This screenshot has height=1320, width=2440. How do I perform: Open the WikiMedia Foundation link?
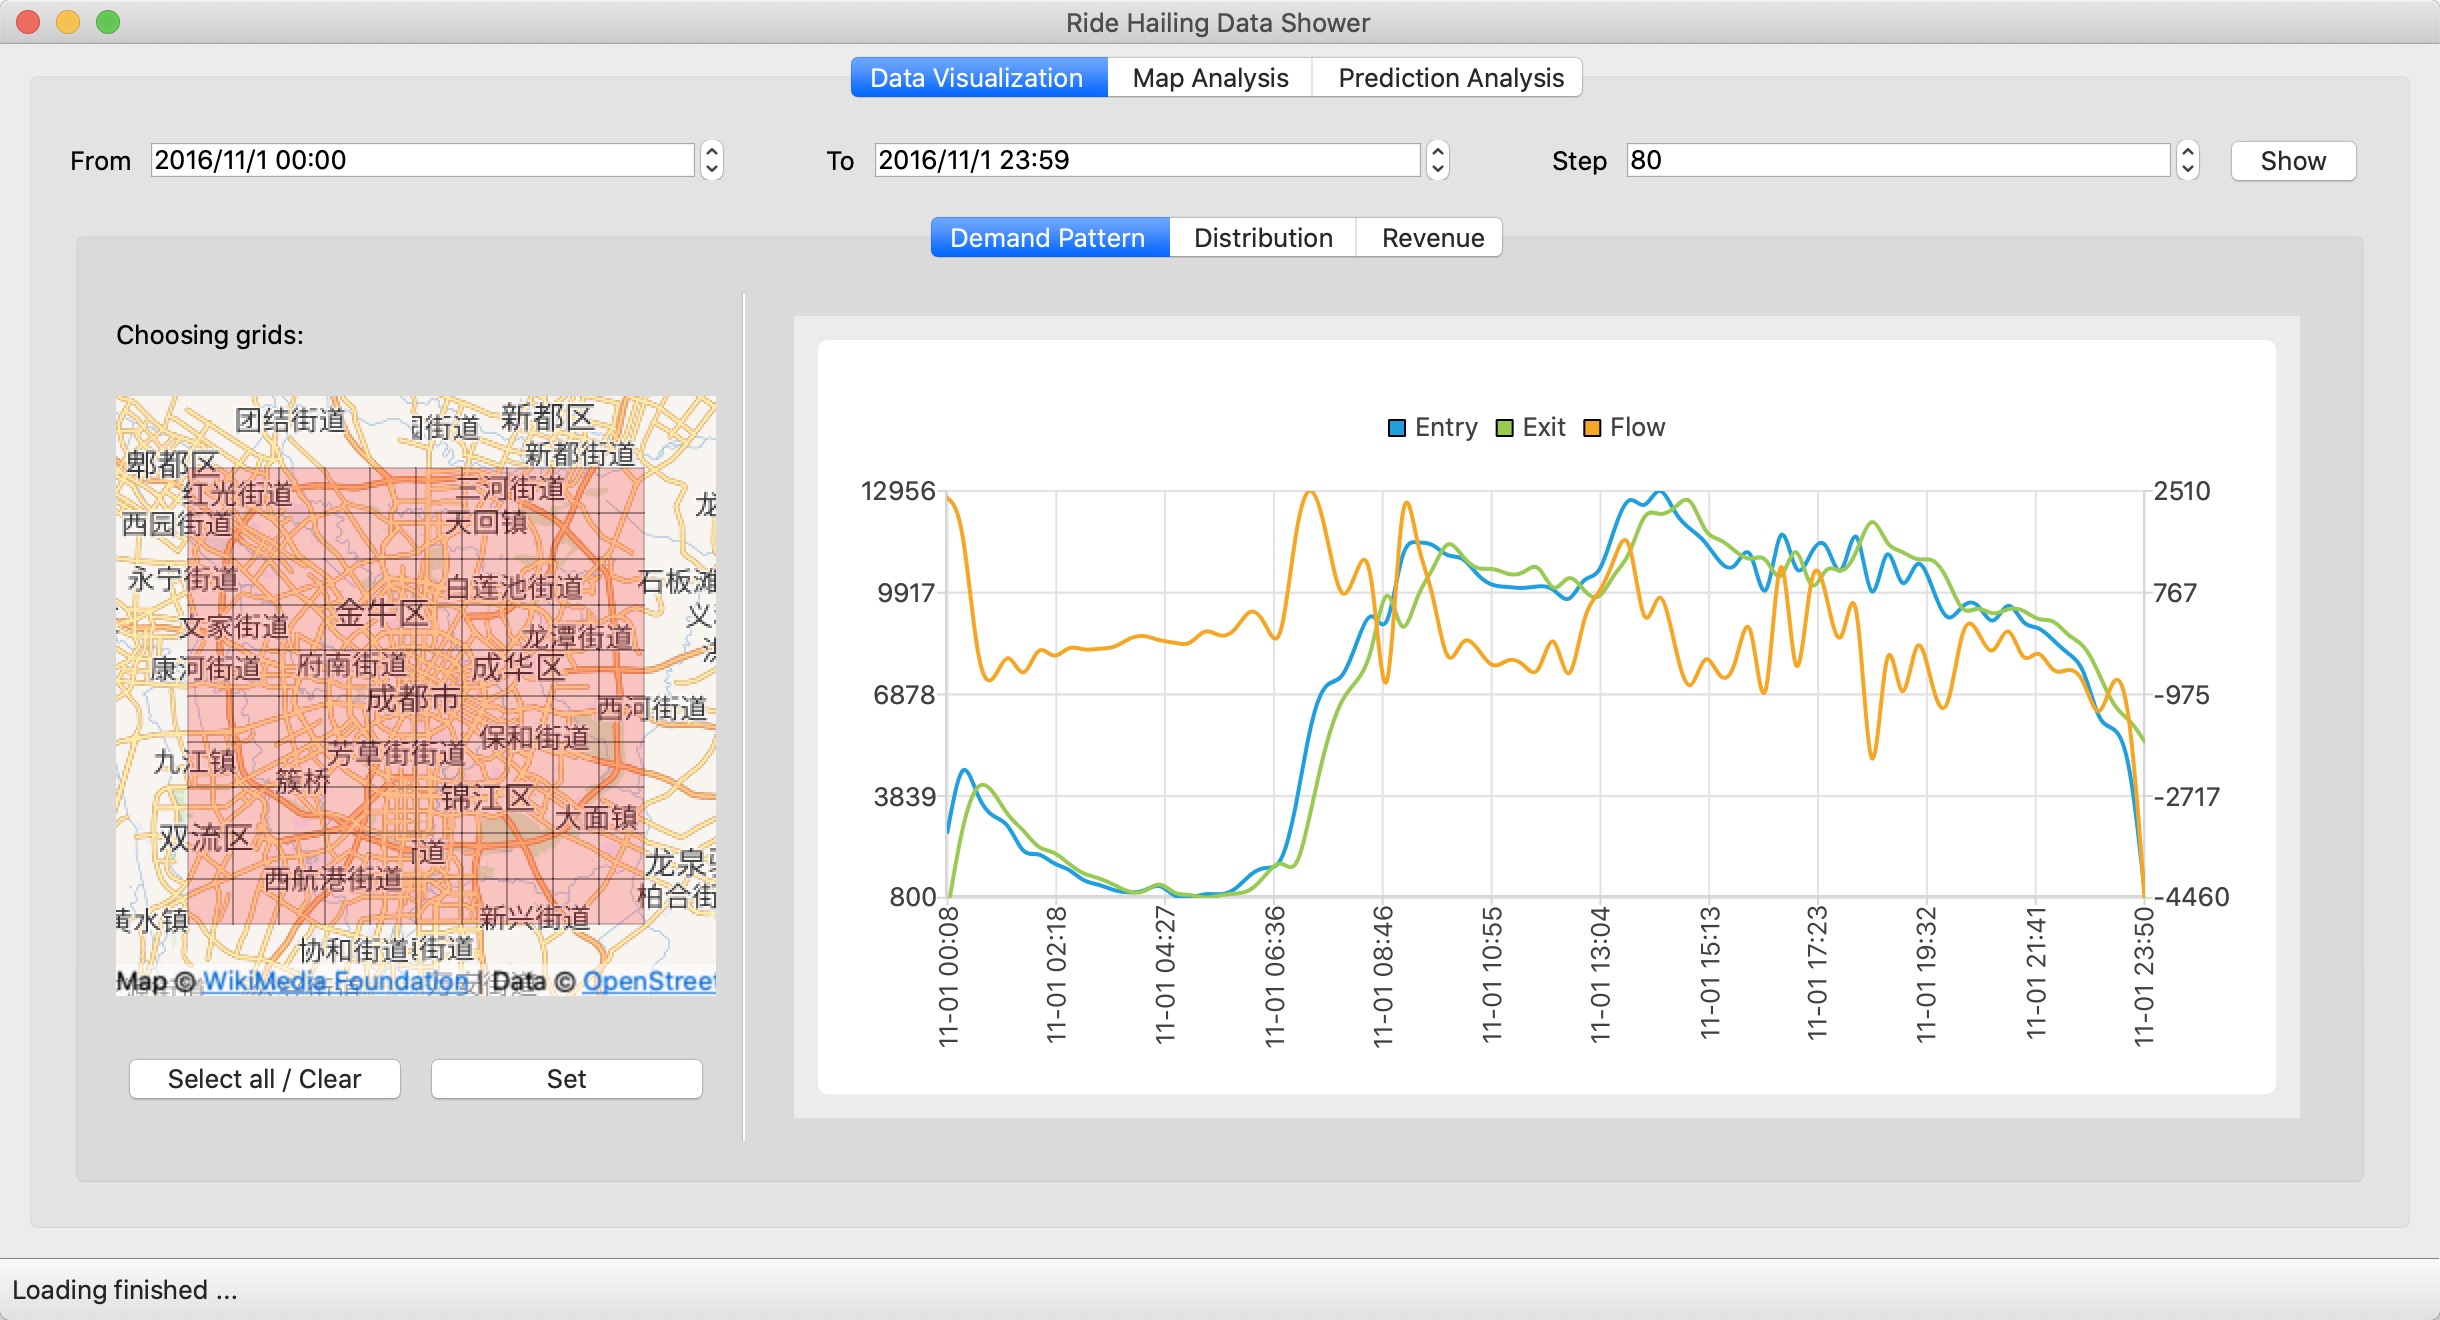335,981
